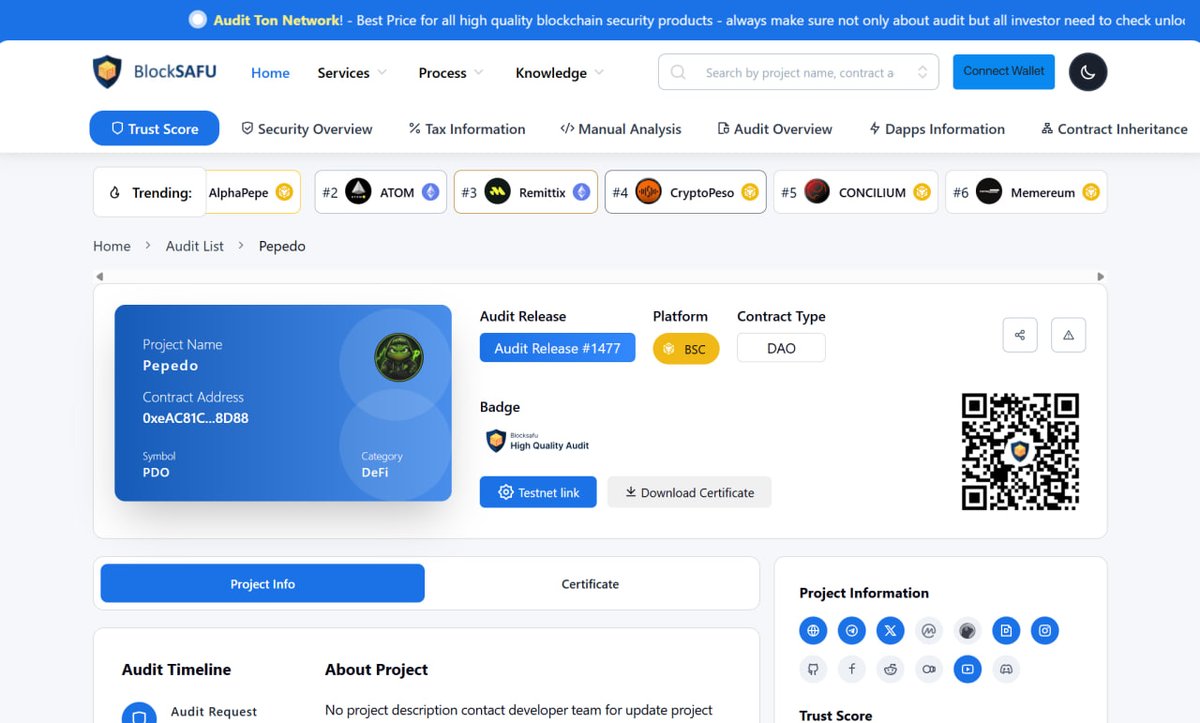Expand the Knowledge dropdown menu

[x=560, y=73]
